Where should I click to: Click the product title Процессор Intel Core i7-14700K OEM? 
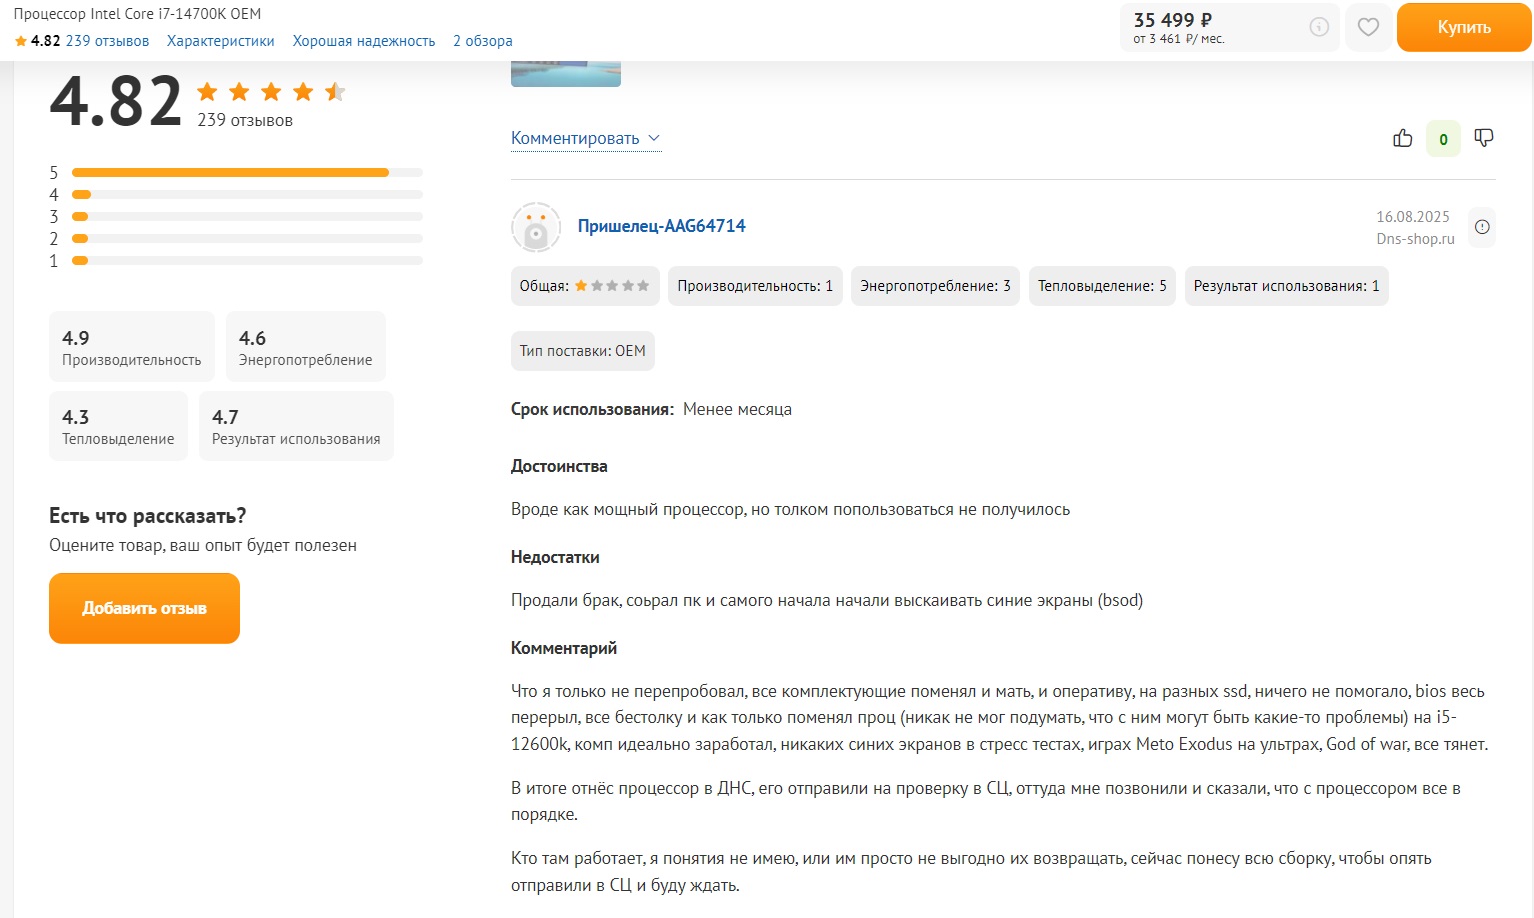(x=137, y=14)
